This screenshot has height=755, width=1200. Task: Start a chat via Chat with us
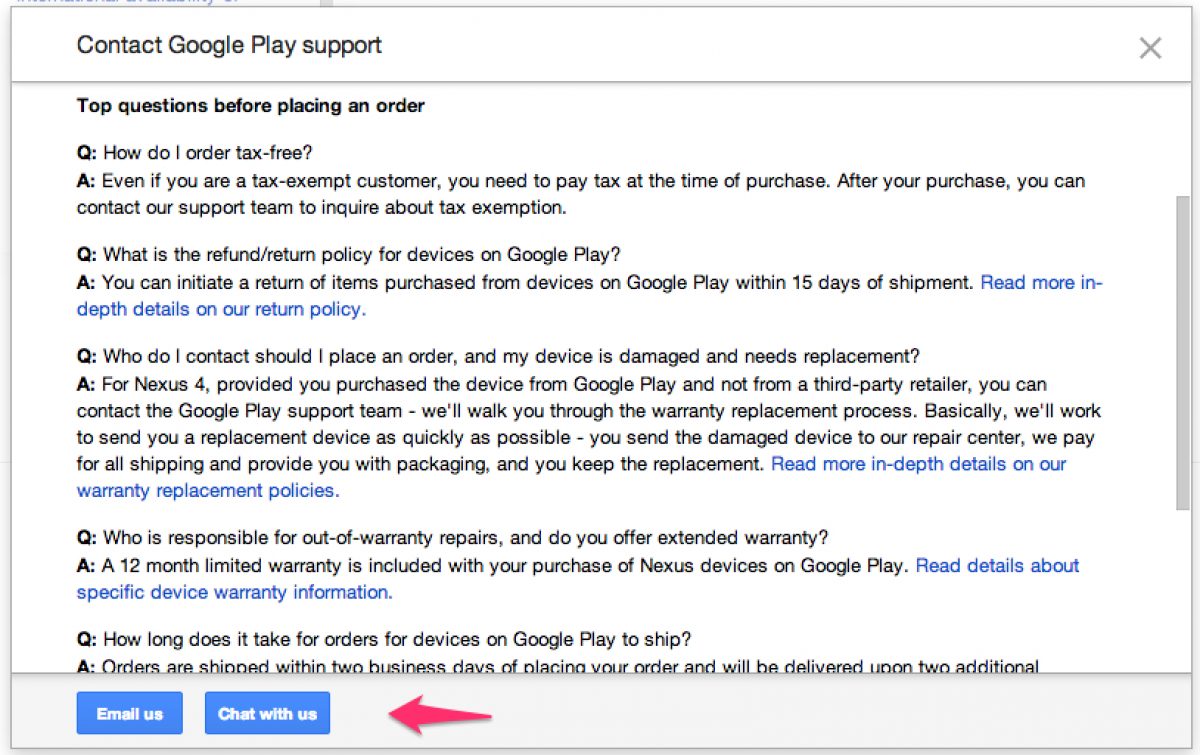(267, 714)
